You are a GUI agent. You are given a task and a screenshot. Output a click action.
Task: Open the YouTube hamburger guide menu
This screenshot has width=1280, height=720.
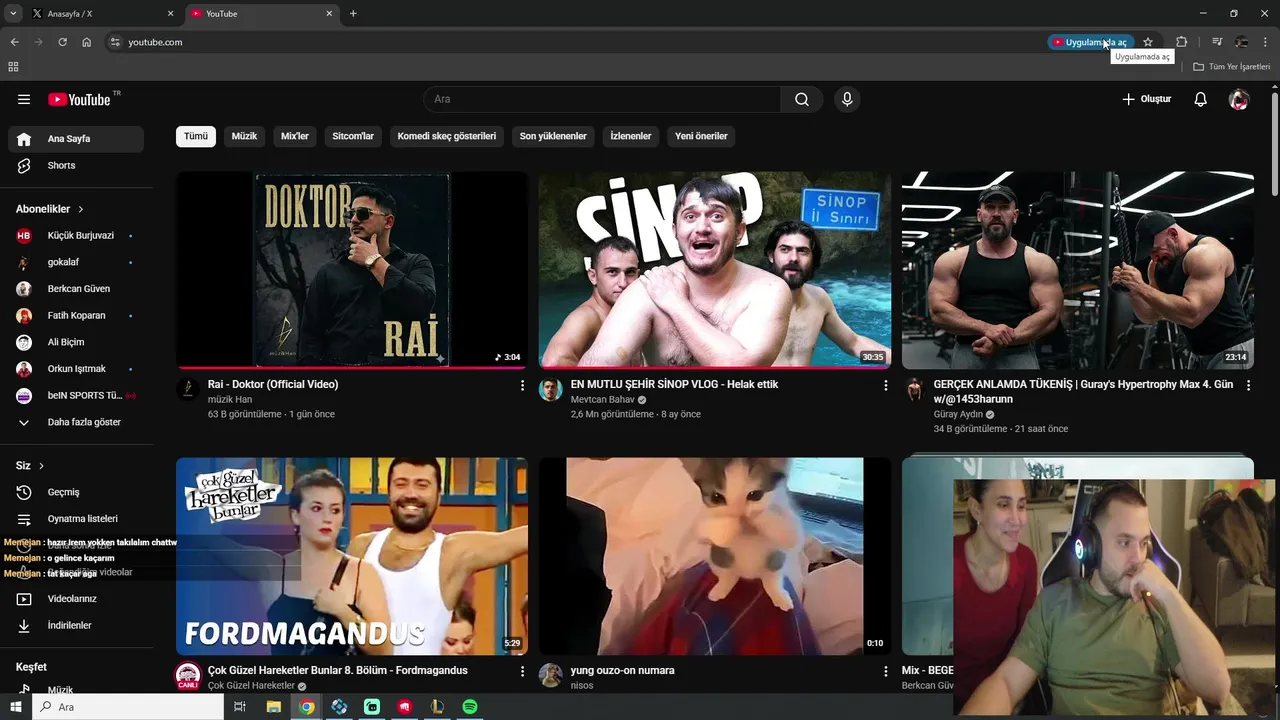pyautogui.click(x=24, y=99)
